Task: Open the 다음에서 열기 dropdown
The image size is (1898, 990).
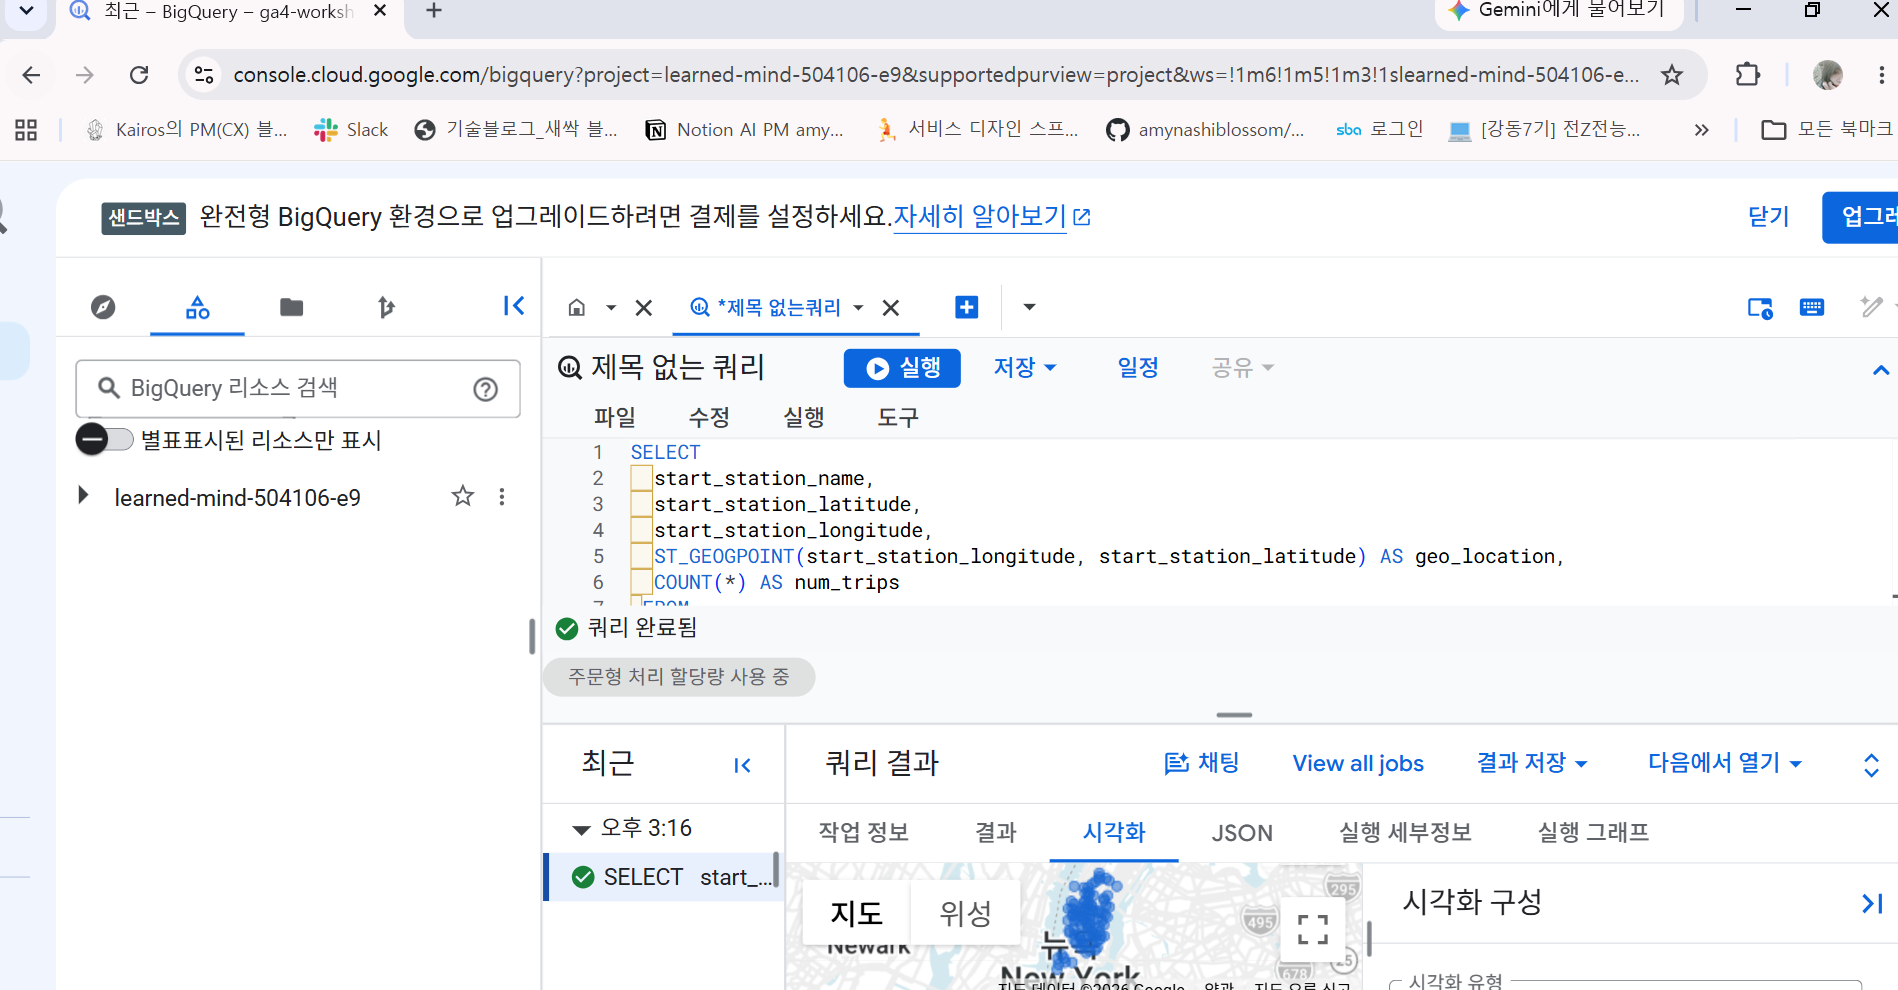Action: tap(1725, 763)
